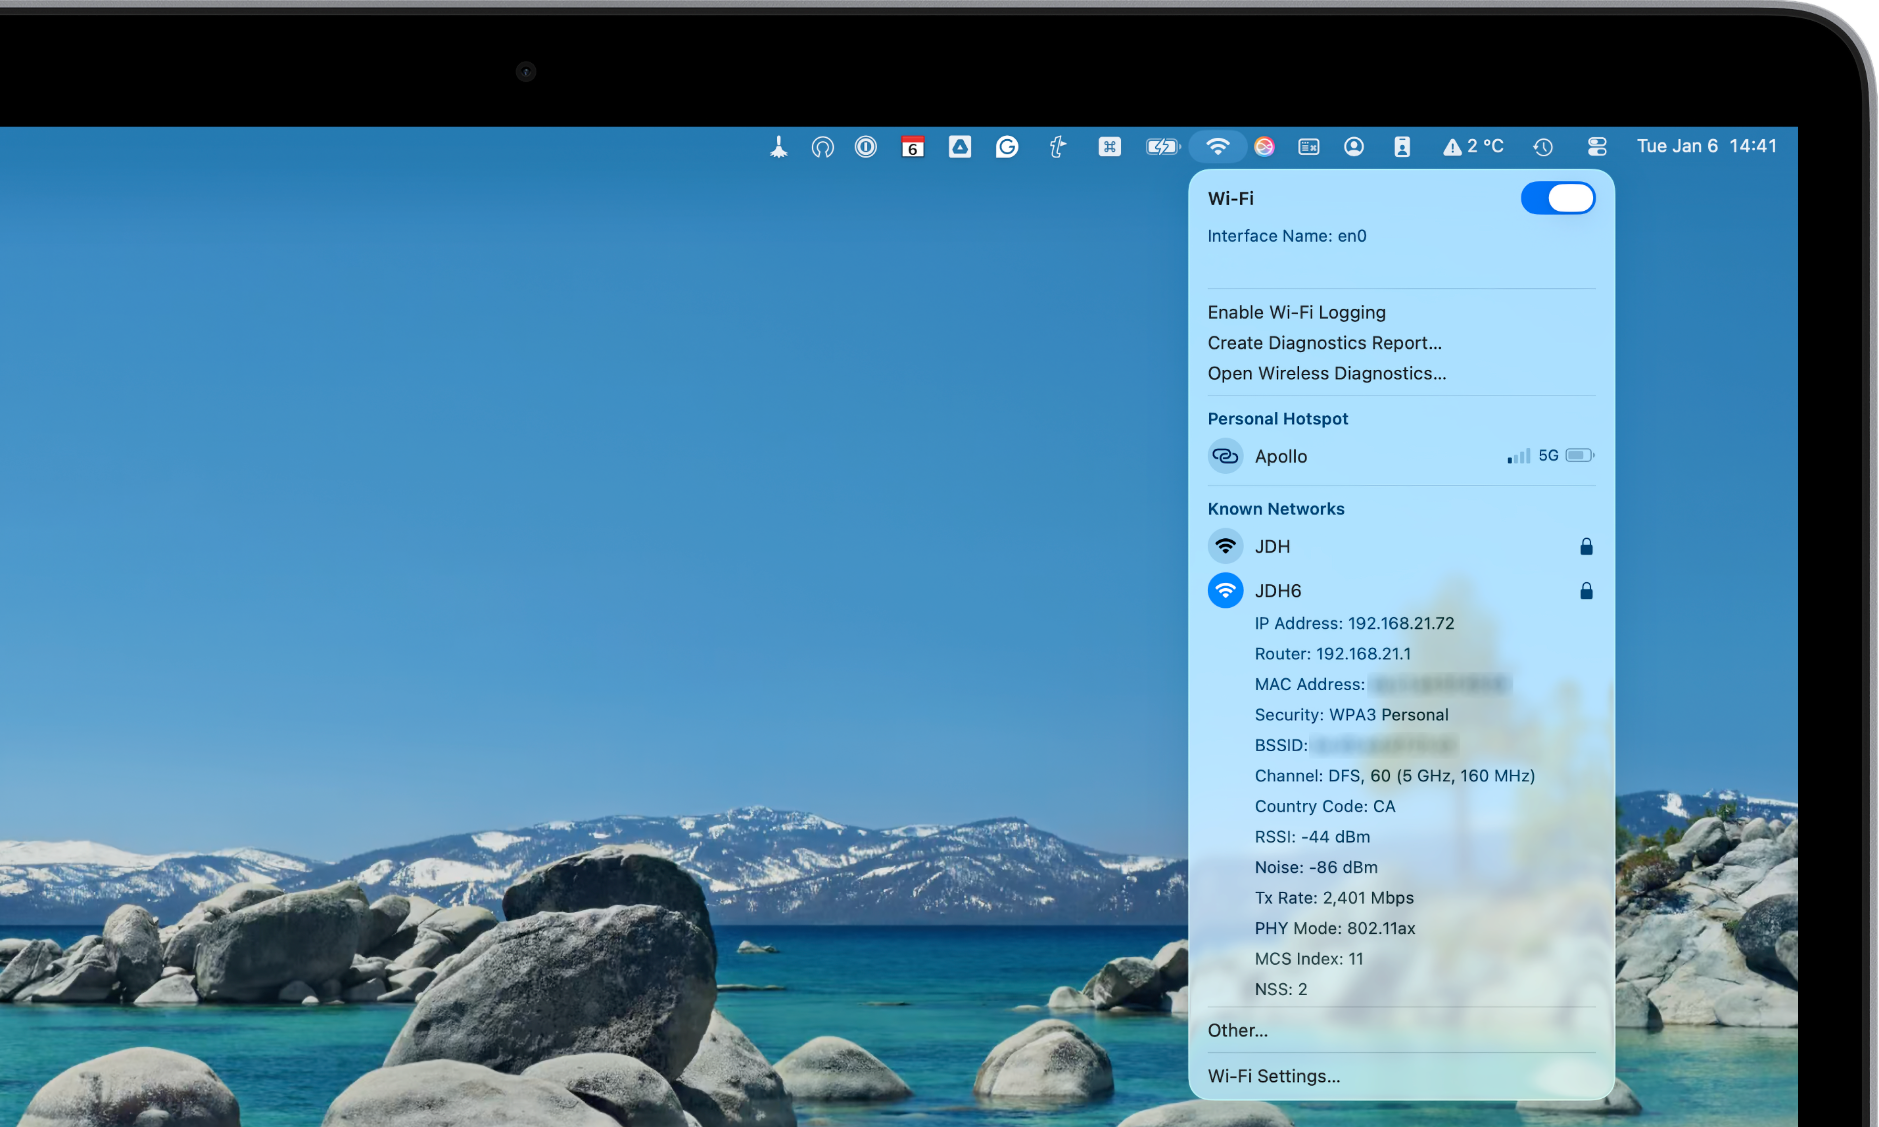Click the user account circle icon
The height and width of the screenshot is (1127, 1879).
click(x=1354, y=147)
